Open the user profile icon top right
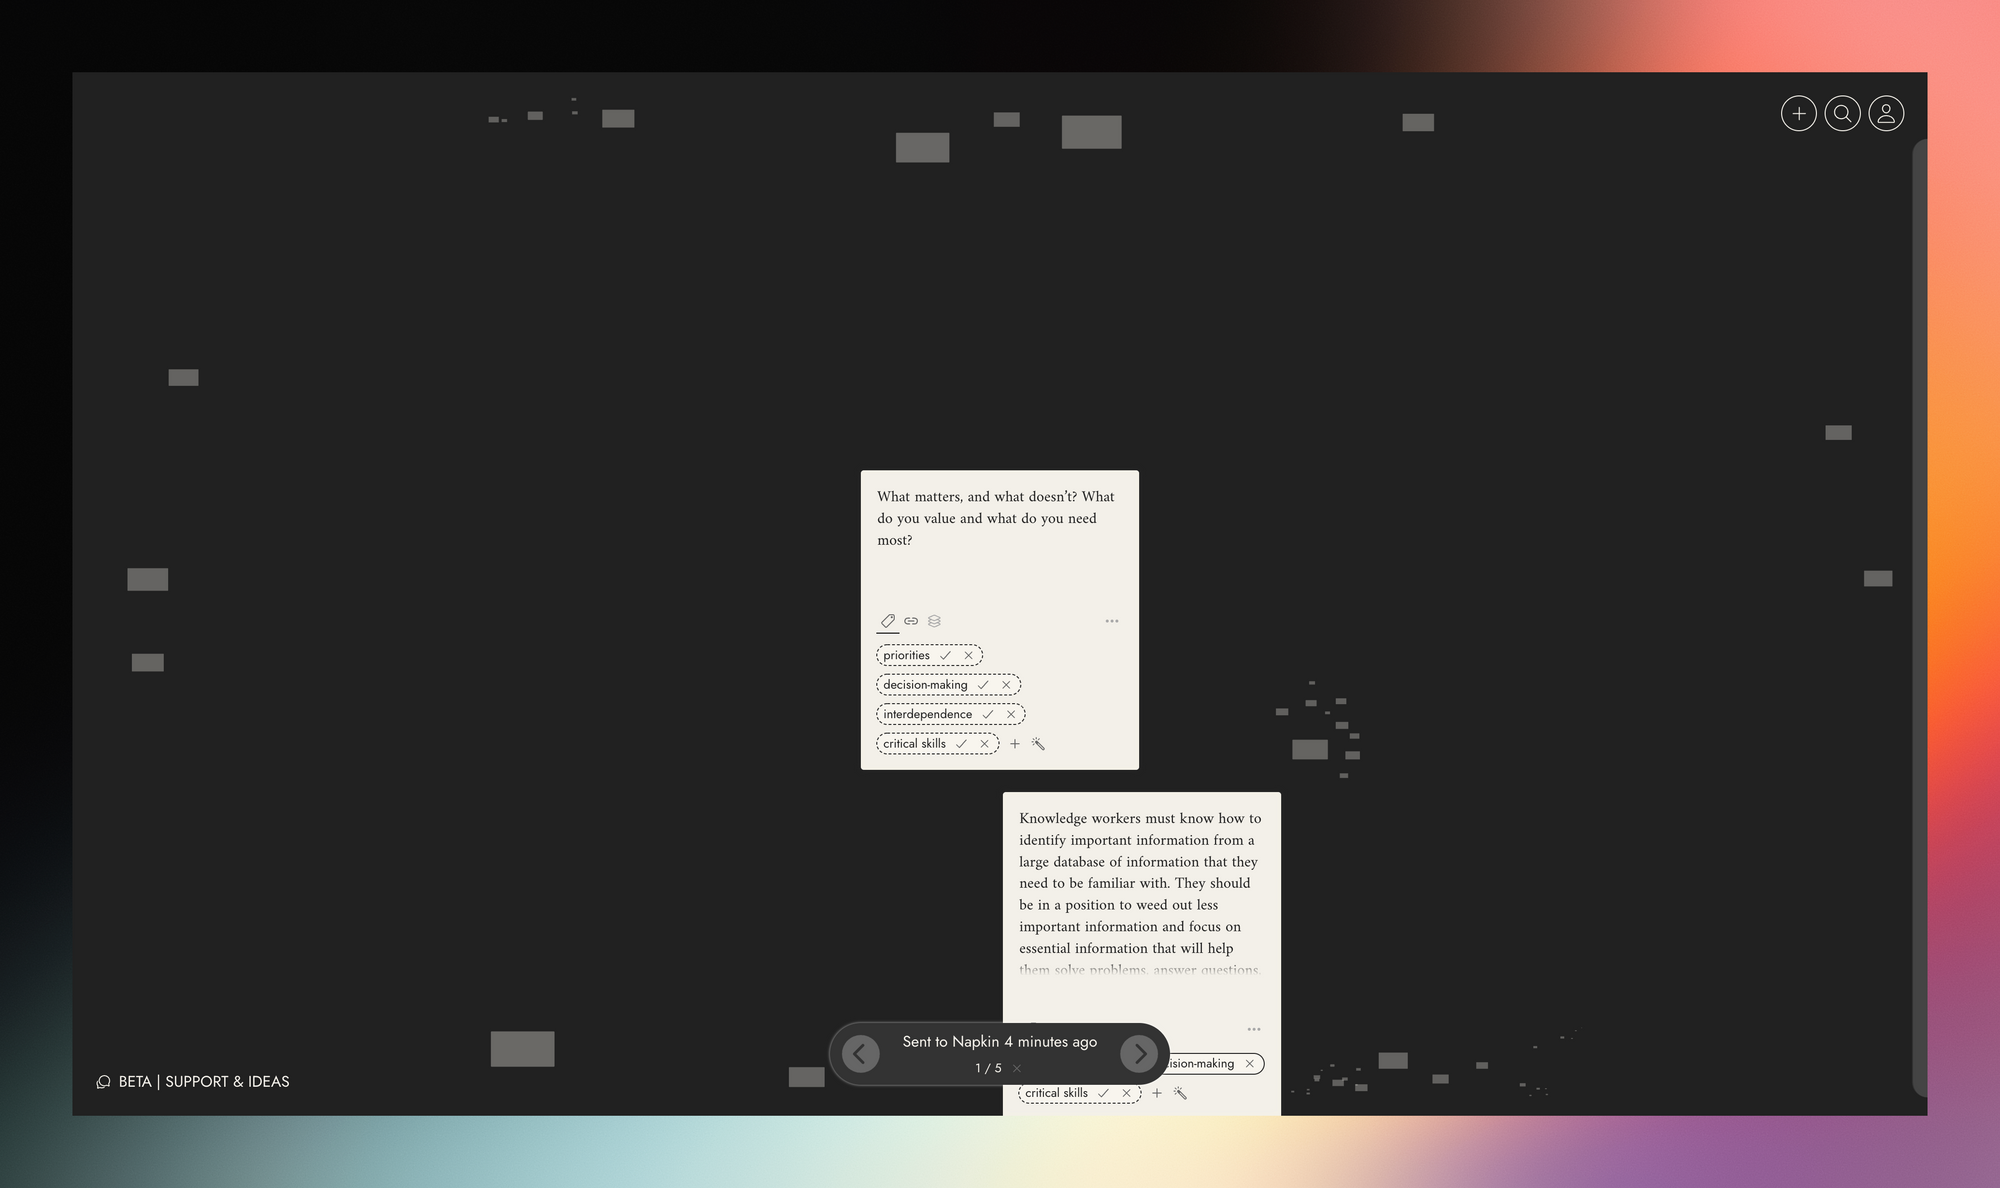Image resolution: width=2000 pixels, height=1188 pixels. coord(1886,113)
